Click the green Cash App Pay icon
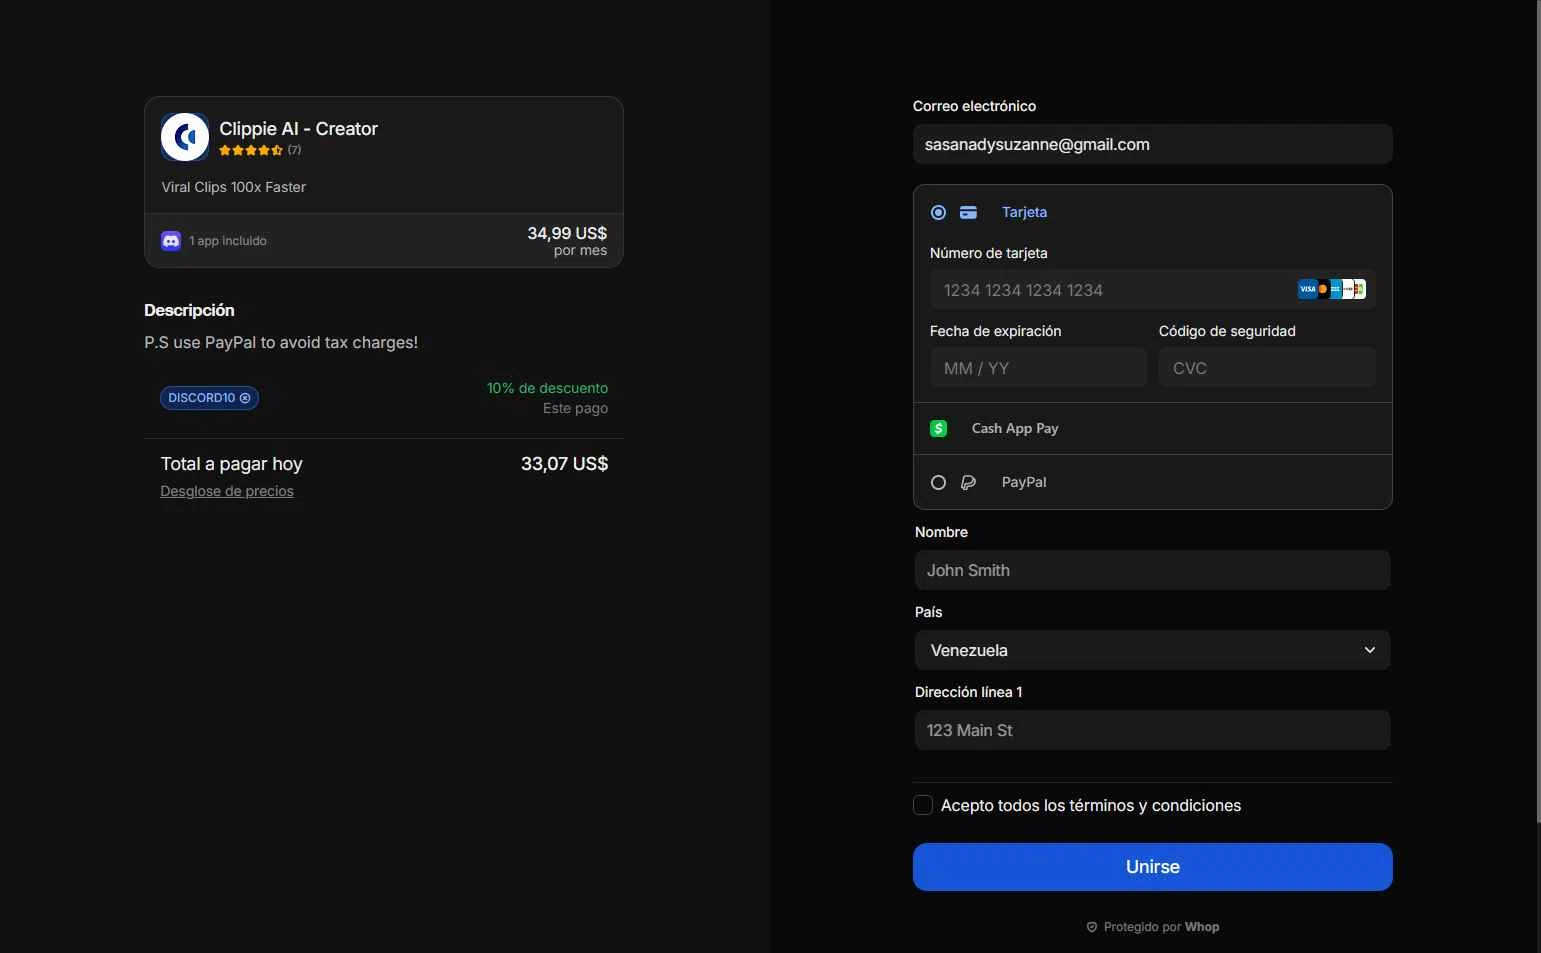 click(x=938, y=428)
